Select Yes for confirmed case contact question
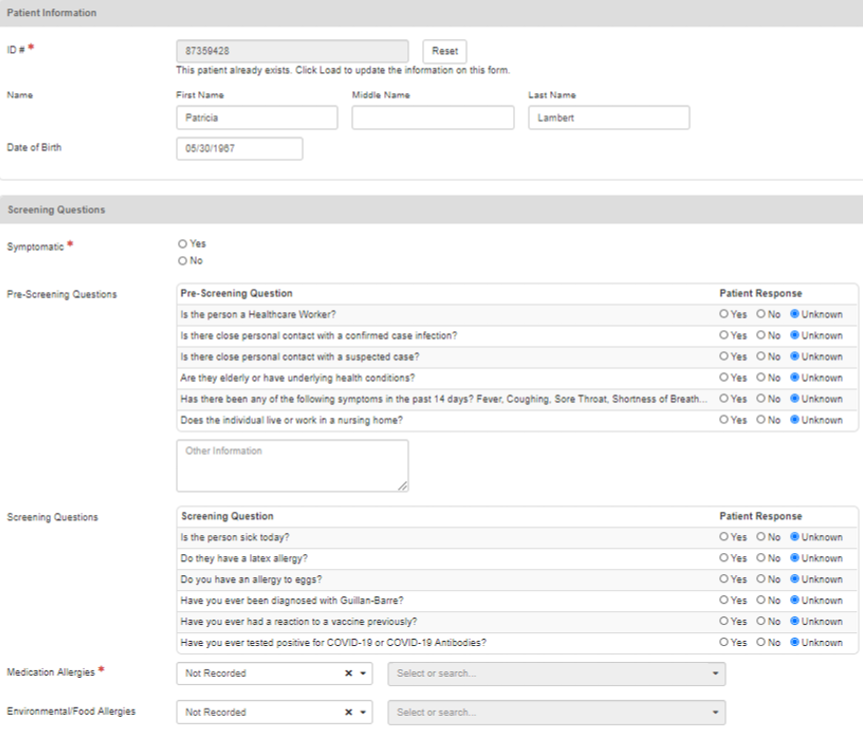 click(x=724, y=335)
